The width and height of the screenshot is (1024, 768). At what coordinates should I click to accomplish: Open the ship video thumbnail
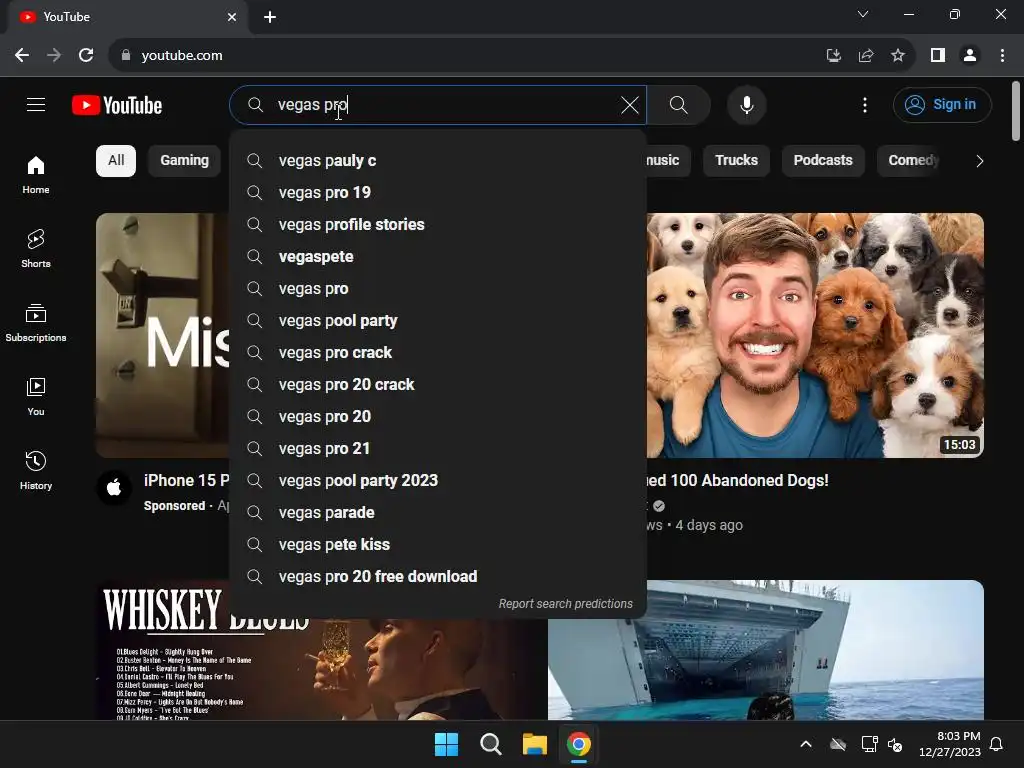(x=765, y=650)
